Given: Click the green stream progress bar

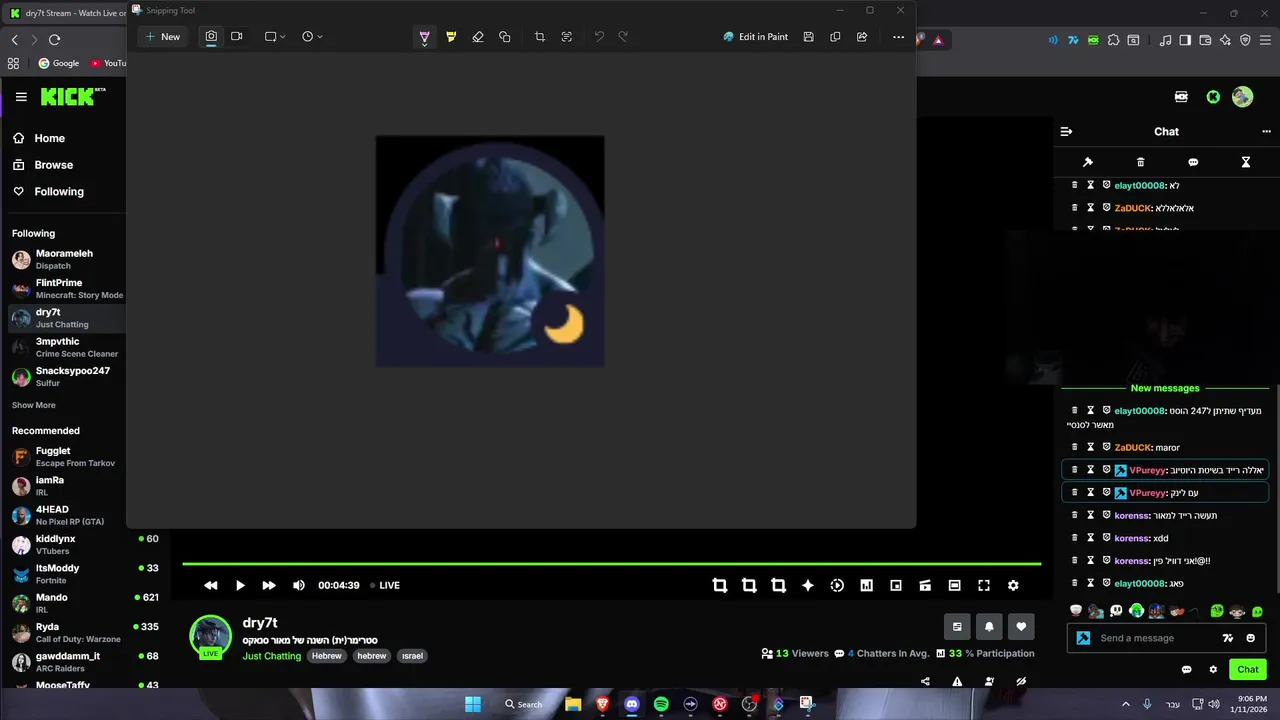Looking at the screenshot, I should pyautogui.click(x=611, y=564).
